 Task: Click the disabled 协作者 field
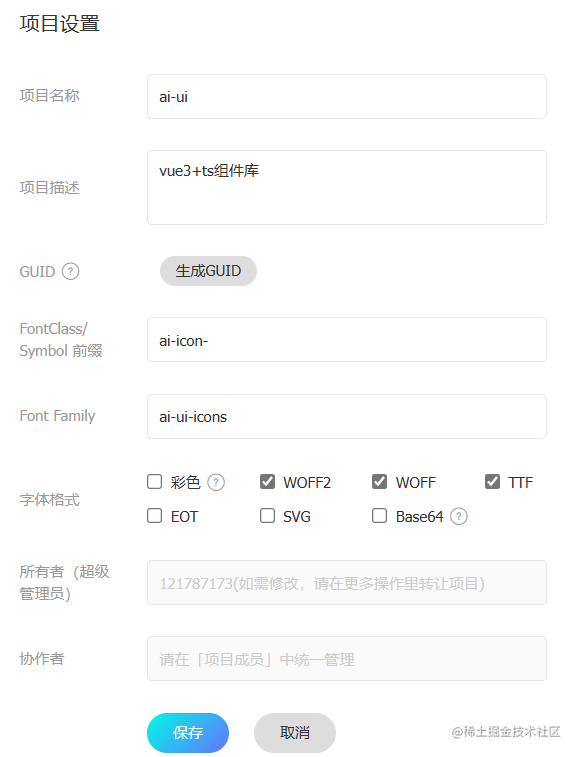(347, 659)
